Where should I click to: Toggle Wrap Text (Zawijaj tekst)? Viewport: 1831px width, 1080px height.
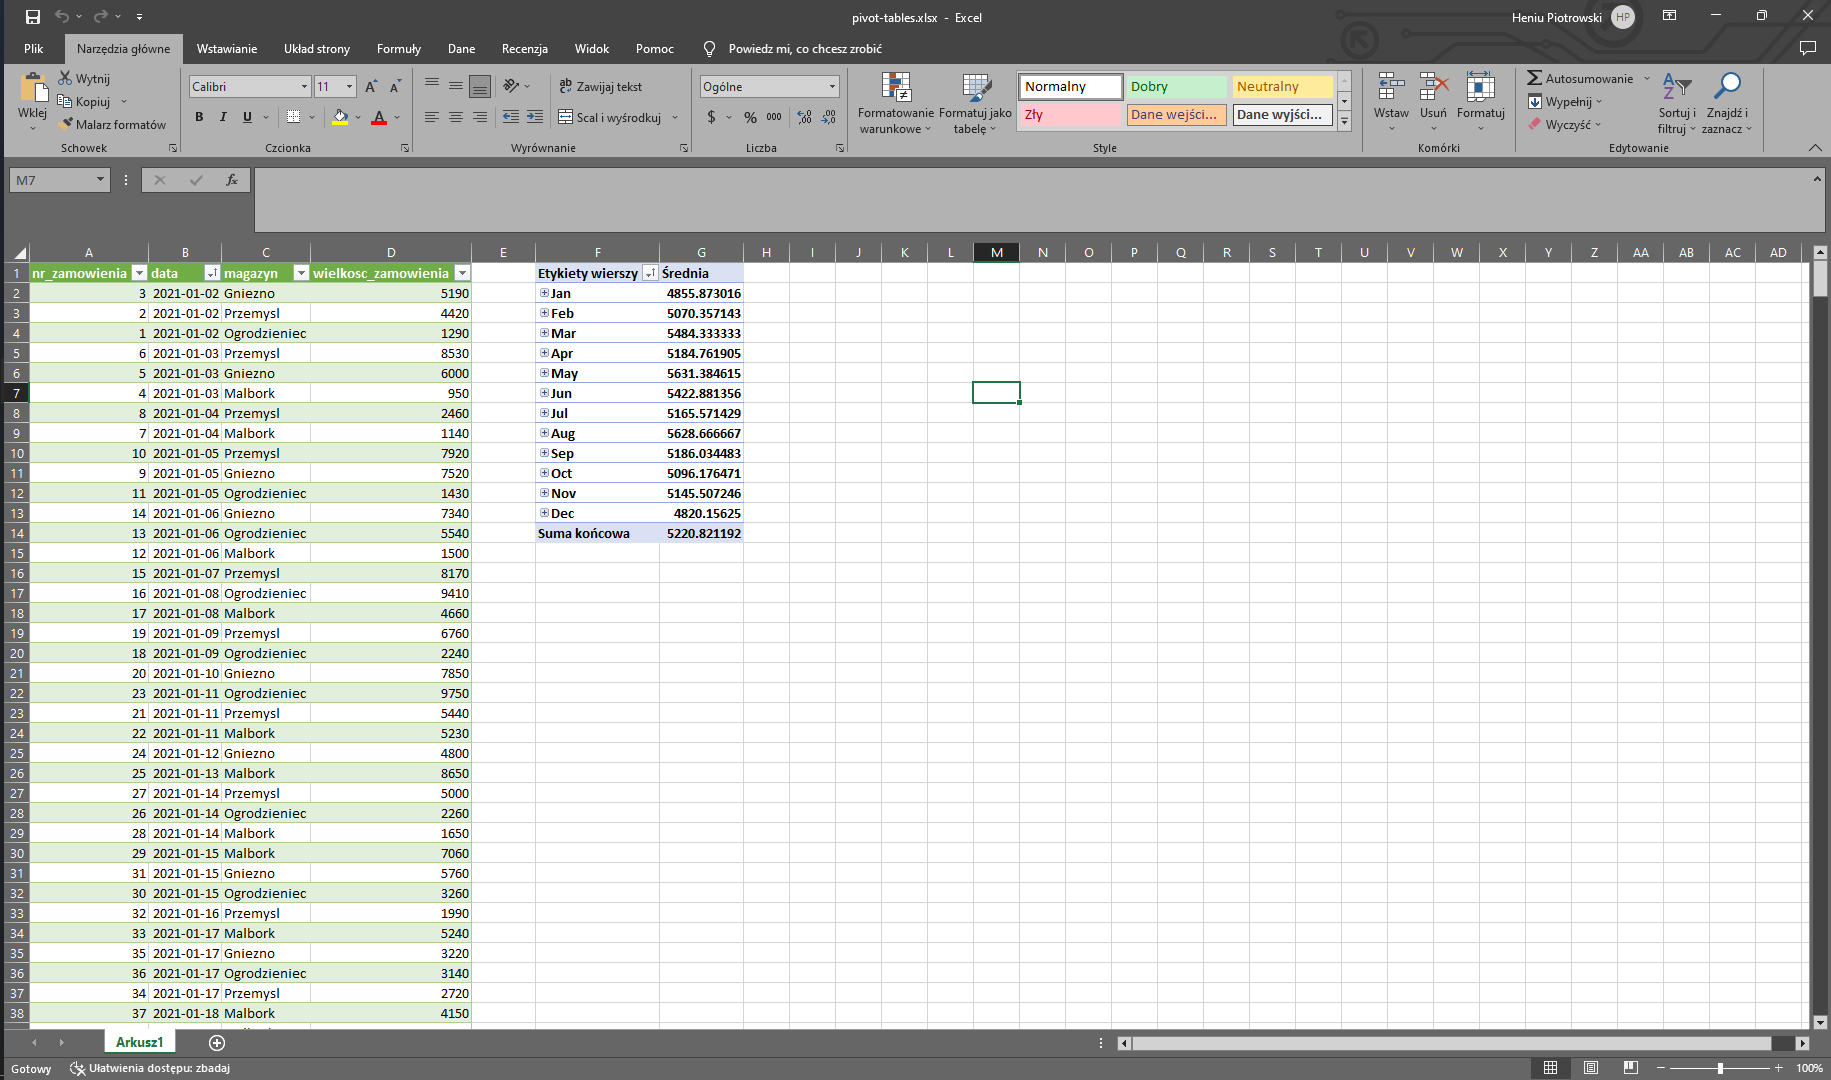[x=600, y=87]
